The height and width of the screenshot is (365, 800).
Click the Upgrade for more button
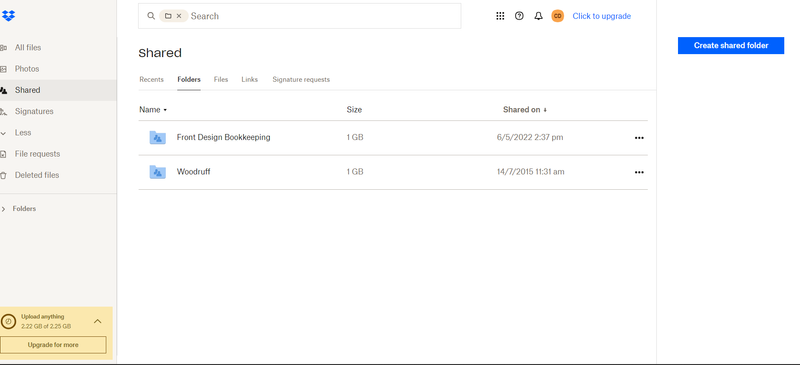53,345
